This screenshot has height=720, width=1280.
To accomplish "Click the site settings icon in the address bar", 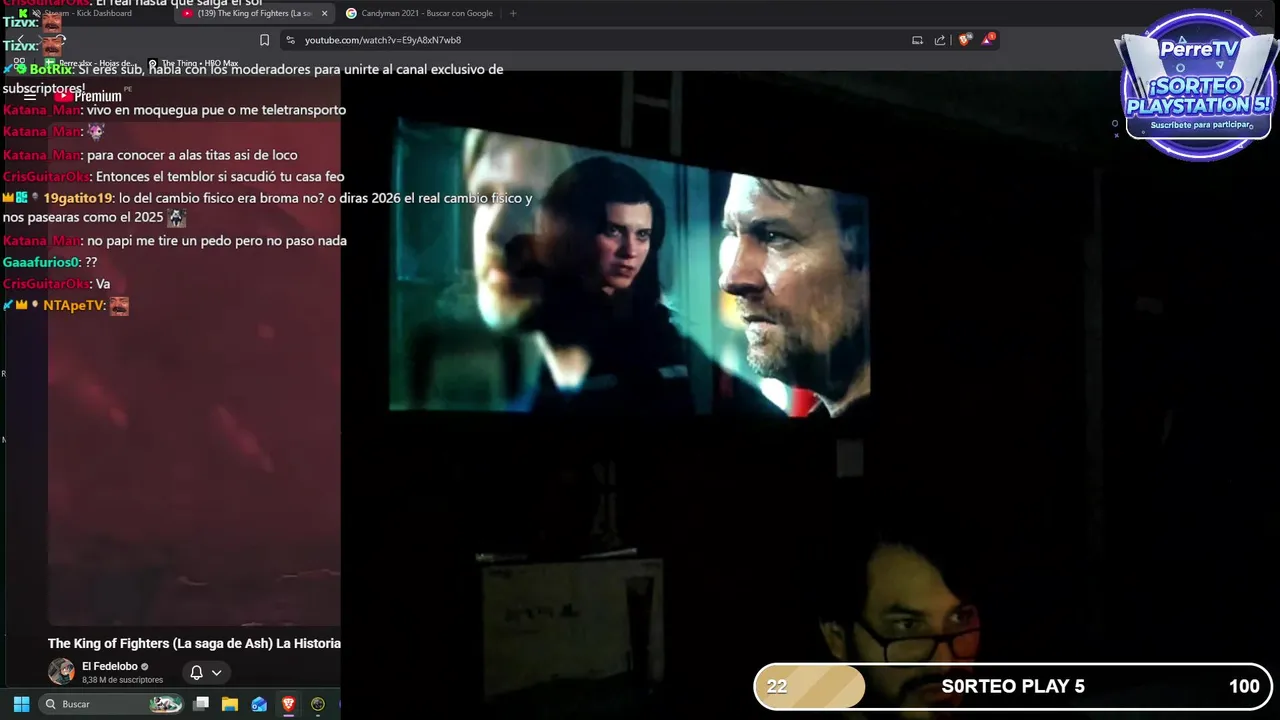I will click(x=290, y=40).
